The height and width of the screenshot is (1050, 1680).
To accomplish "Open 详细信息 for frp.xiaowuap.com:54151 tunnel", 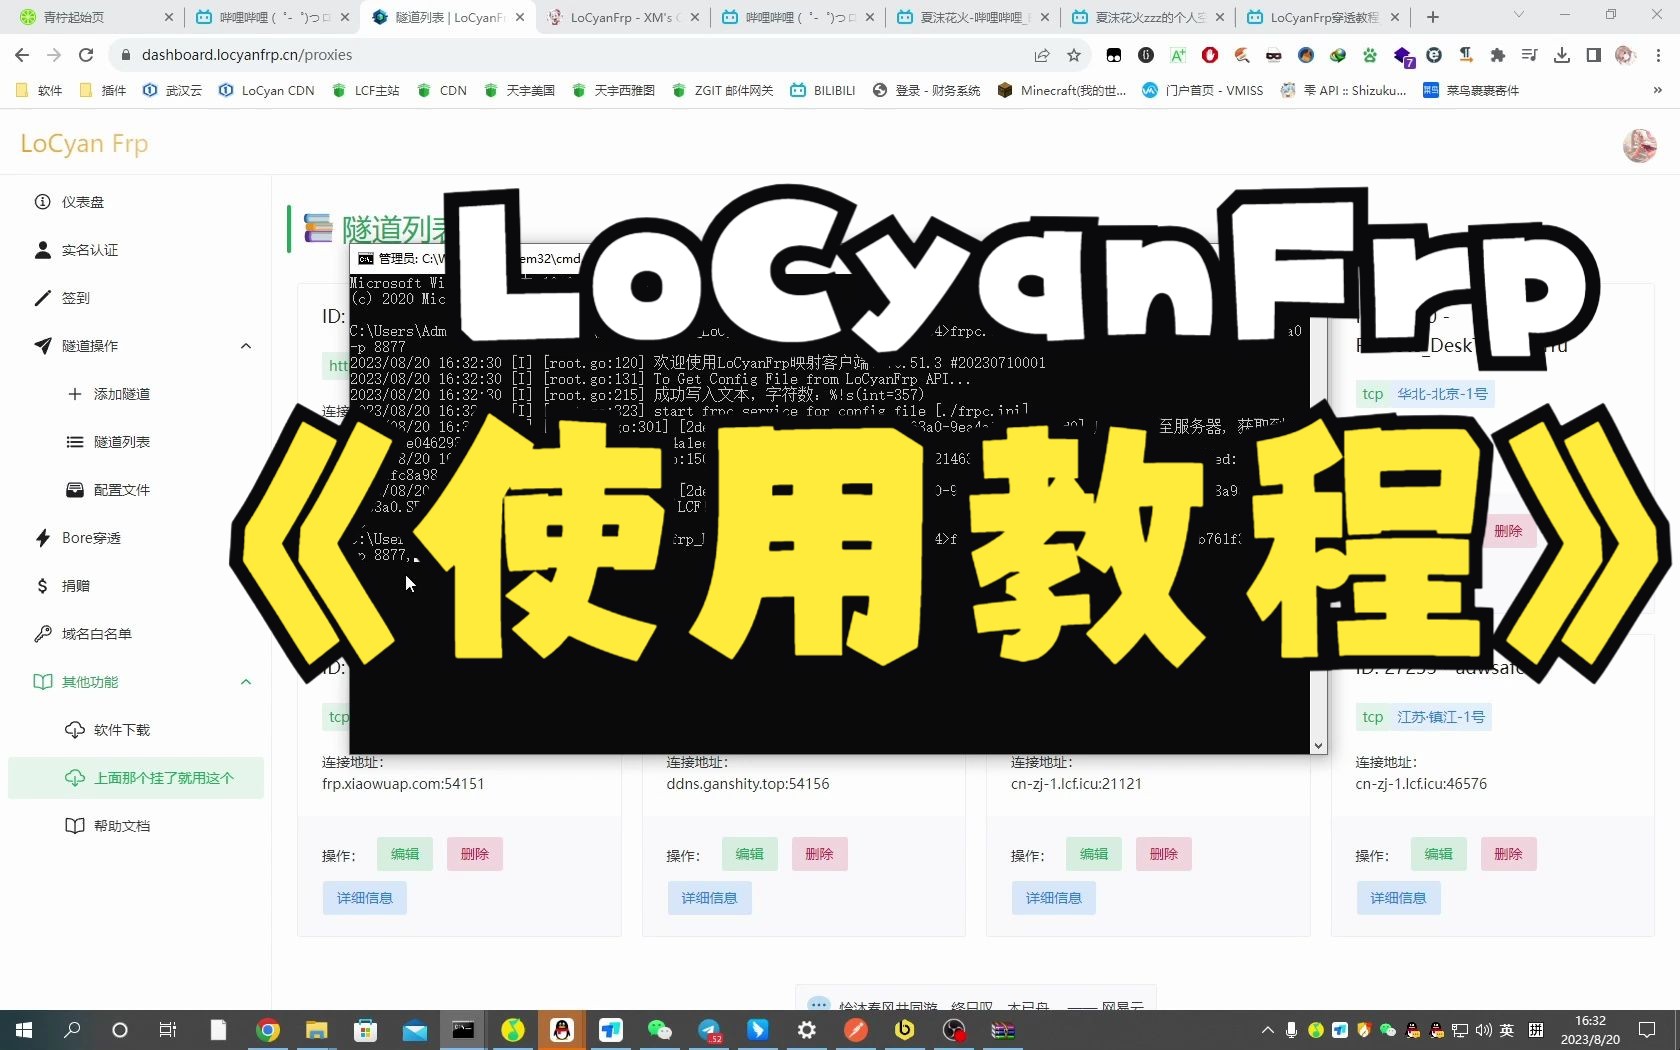I will click(365, 898).
